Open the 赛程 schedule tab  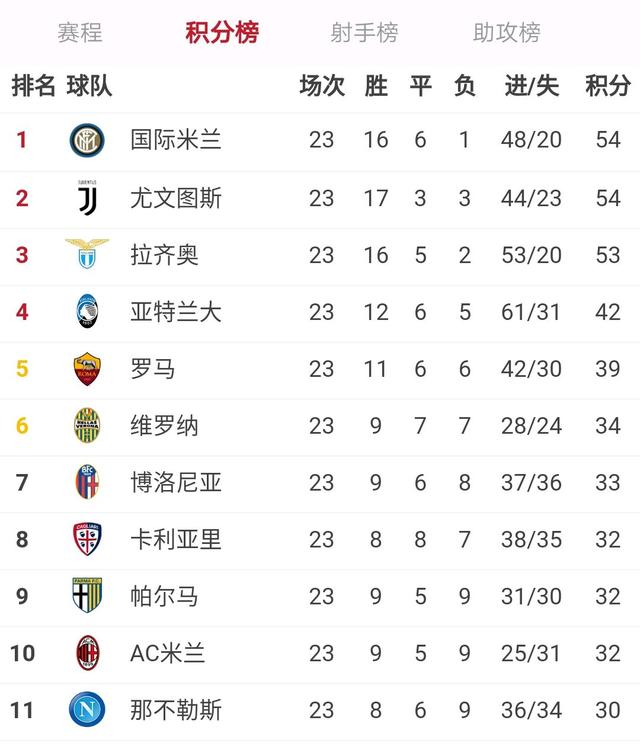tap(79, 33)
